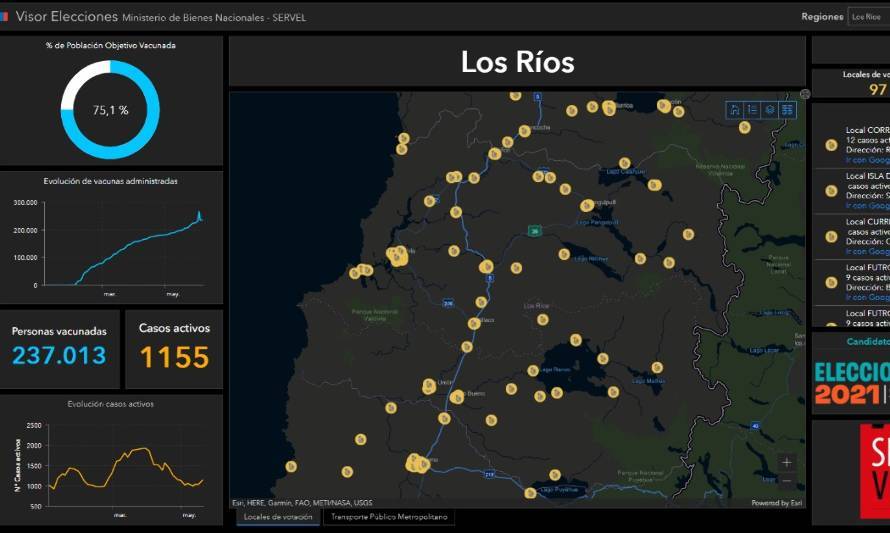Click the marker icon beside Local CORR entry
Image resolution: width=890 pixels, height=533 pixels.
(832, 145)
